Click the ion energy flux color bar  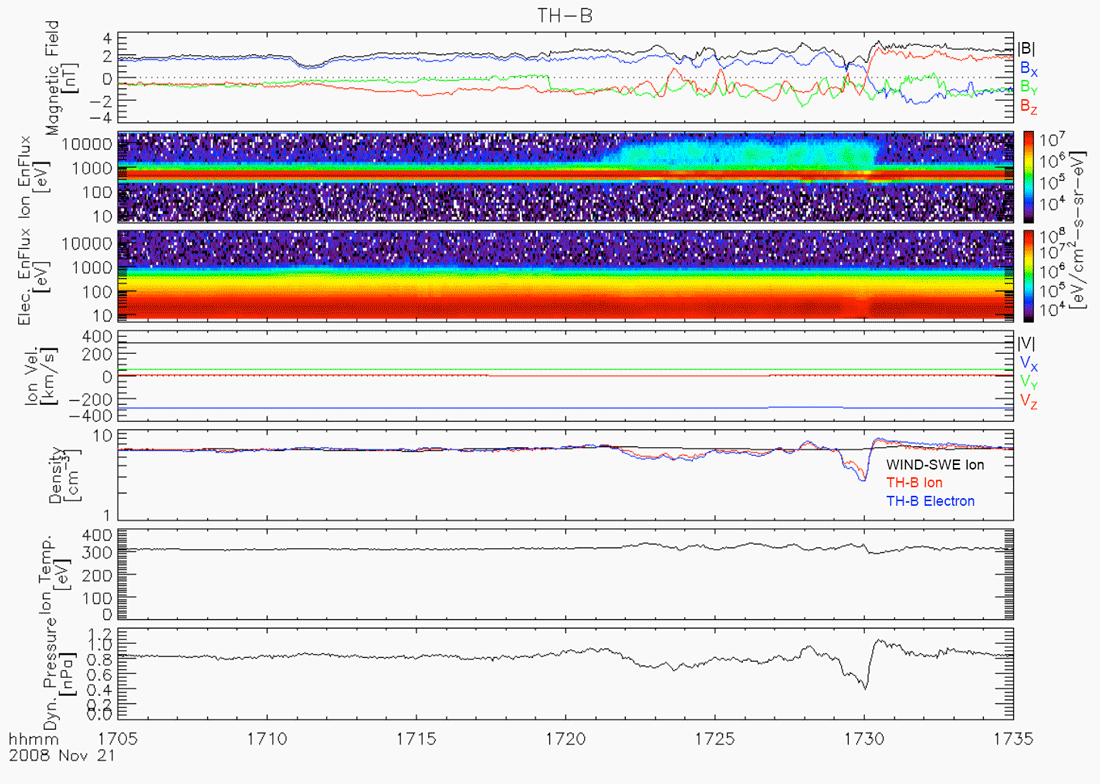coord(1027,176)
